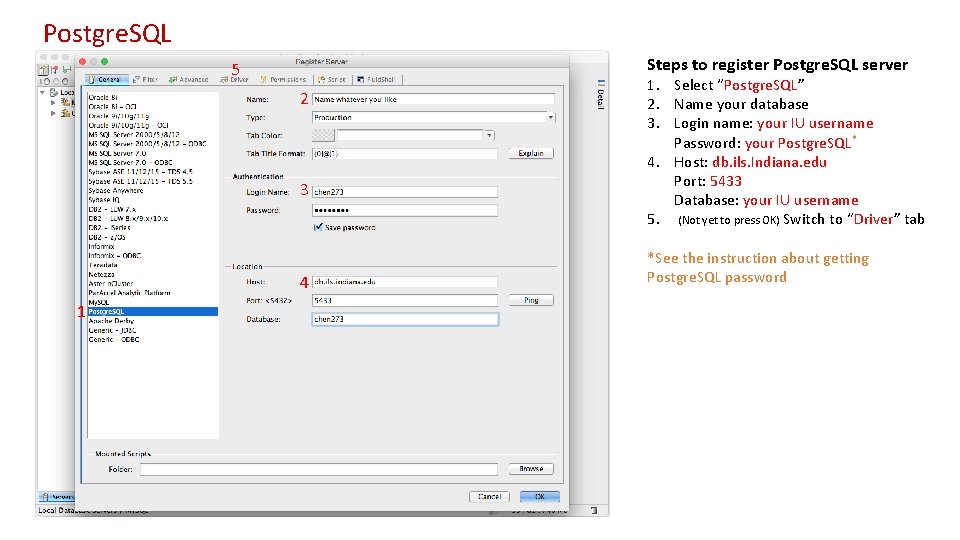The width and height of the screenshot is (960, 540).
Task: Open the Type Production dropdown
Action: pyautogui.click(x=433, y=118)
